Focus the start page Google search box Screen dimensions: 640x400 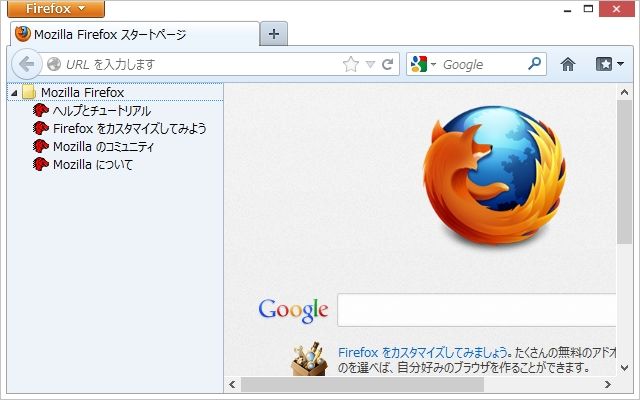tap(476, 310)
